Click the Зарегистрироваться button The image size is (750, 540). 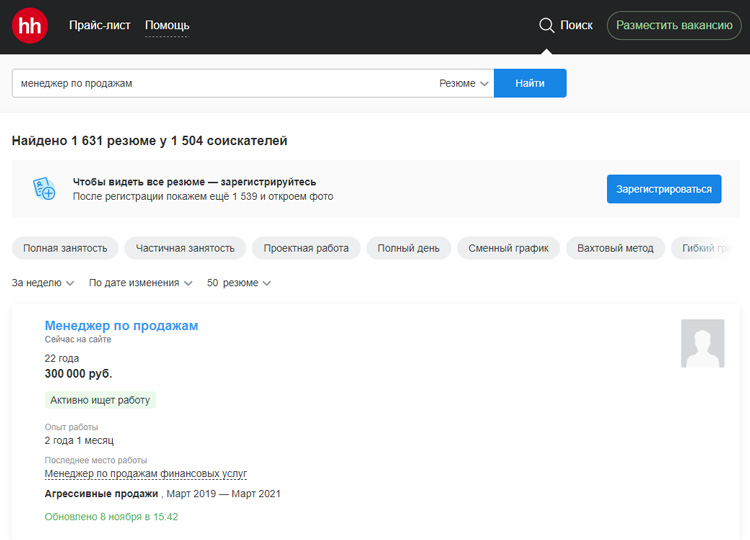coord(663,189)
